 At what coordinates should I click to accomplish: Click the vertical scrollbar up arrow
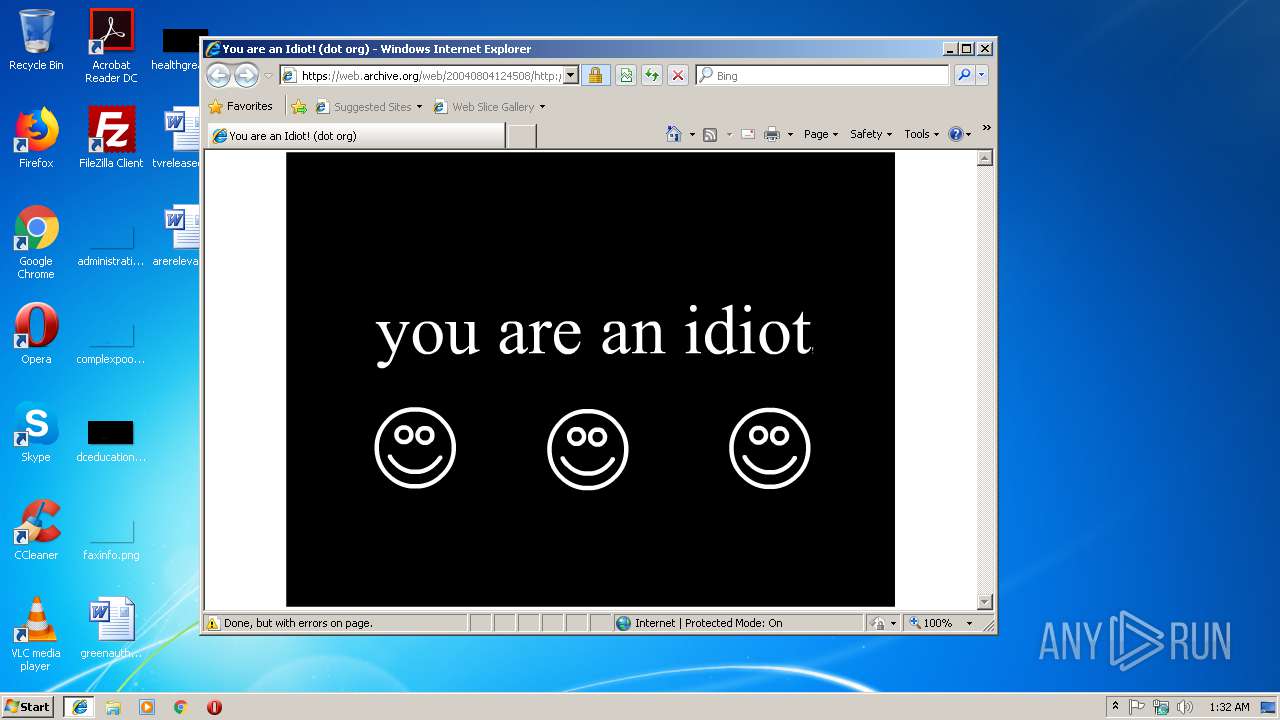(x=985, y=158)
